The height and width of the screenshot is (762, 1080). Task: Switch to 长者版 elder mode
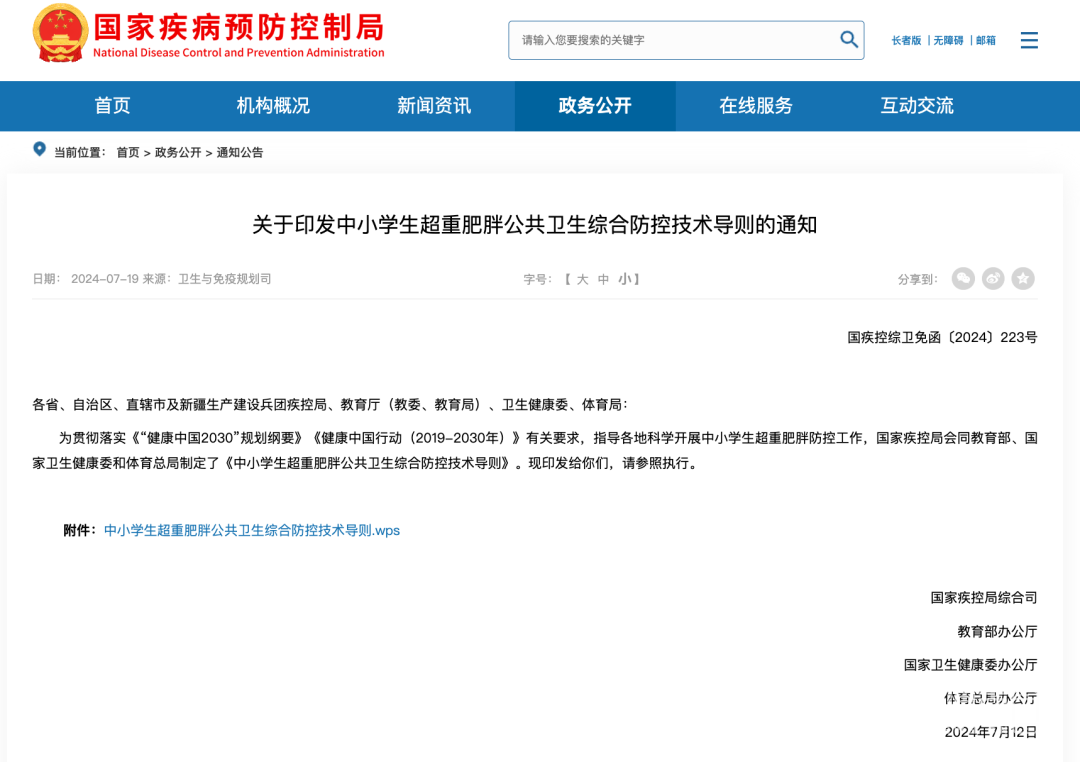click(906, 41)
